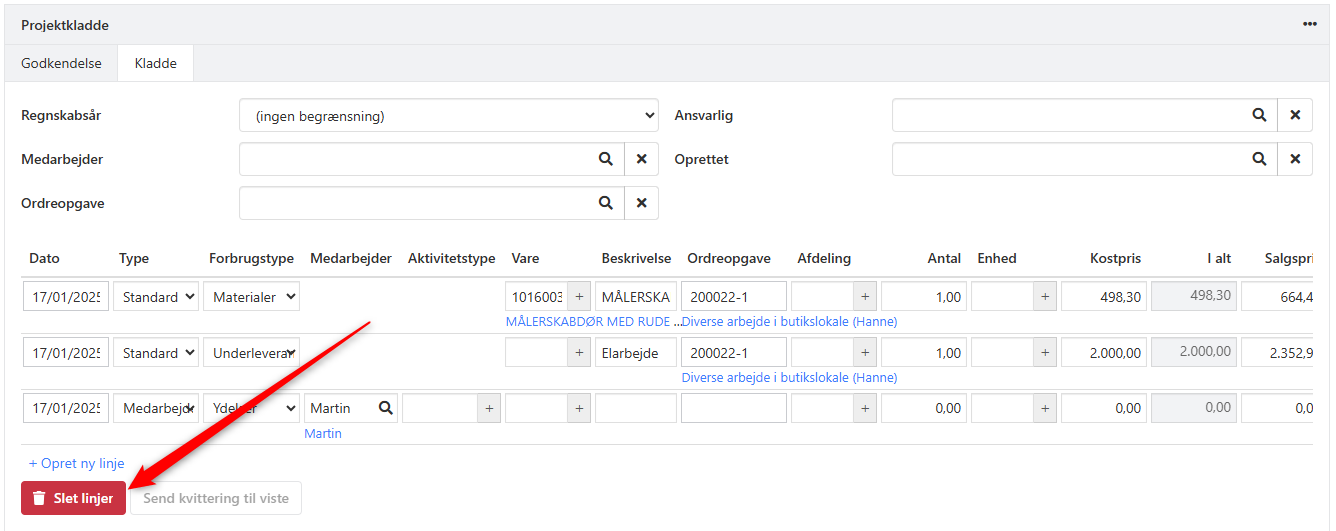1336x531 pixels.
Task: Click the search icon in Oprettet field
Action: coord(1259,159)
